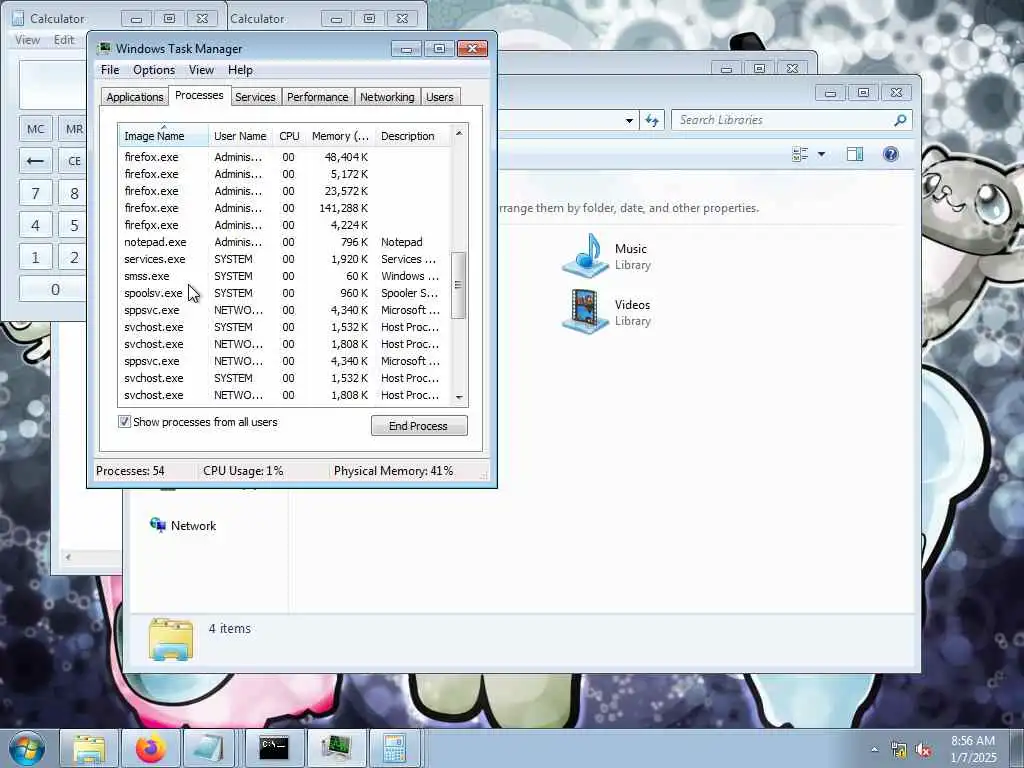
Task: Click the process list scroll down arrow
Action: pyautogui.click(x=459, y=397)
